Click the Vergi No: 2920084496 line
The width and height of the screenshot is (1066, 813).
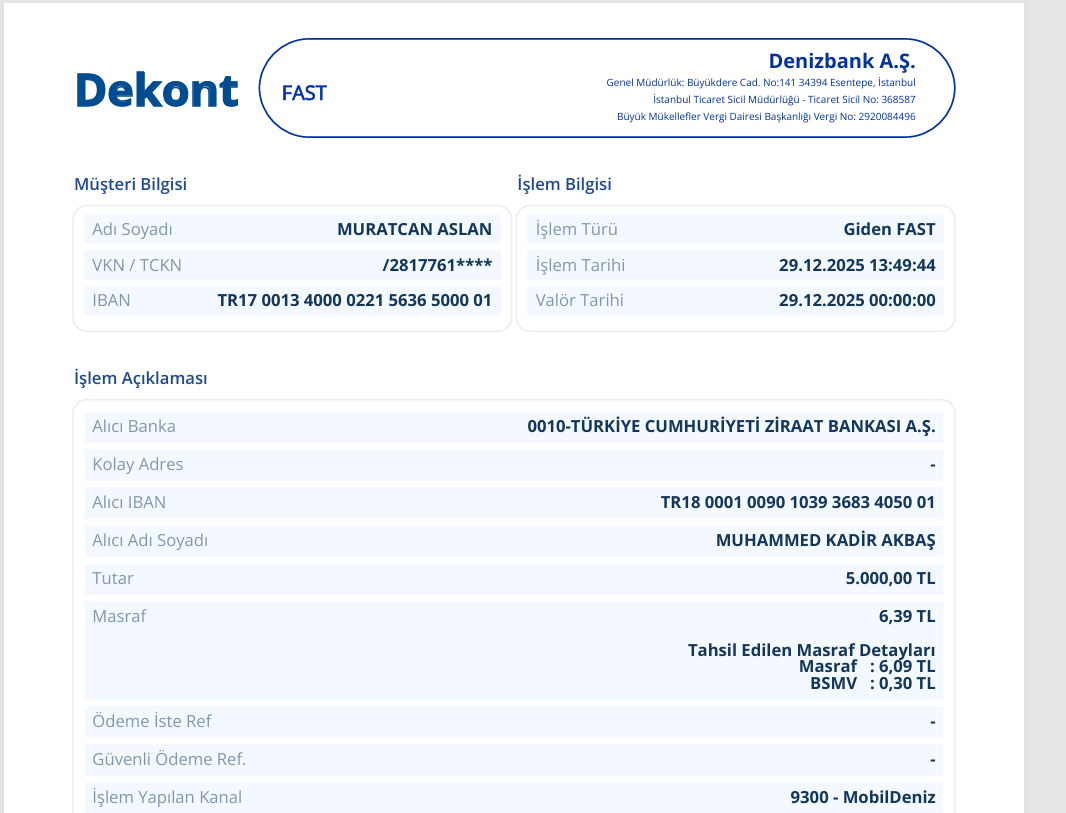click(x=766, y=116)
